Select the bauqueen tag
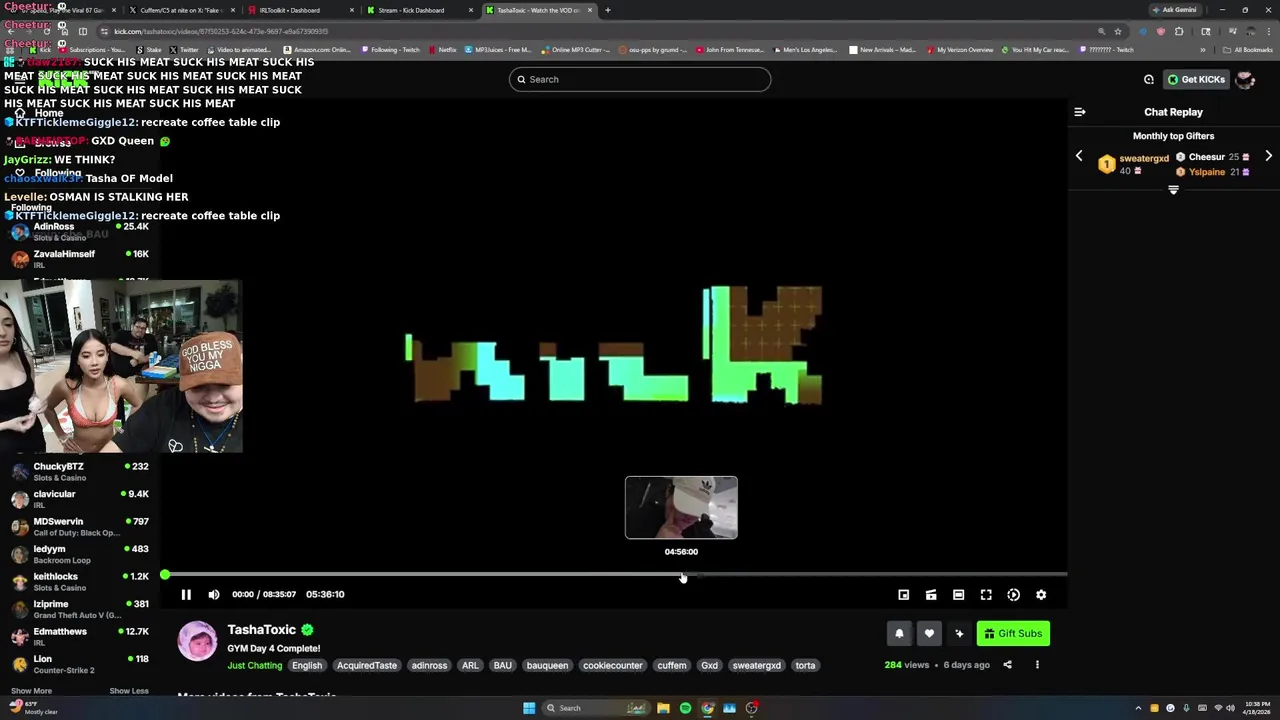1280x720 pixels. click(x=547, y=666)
